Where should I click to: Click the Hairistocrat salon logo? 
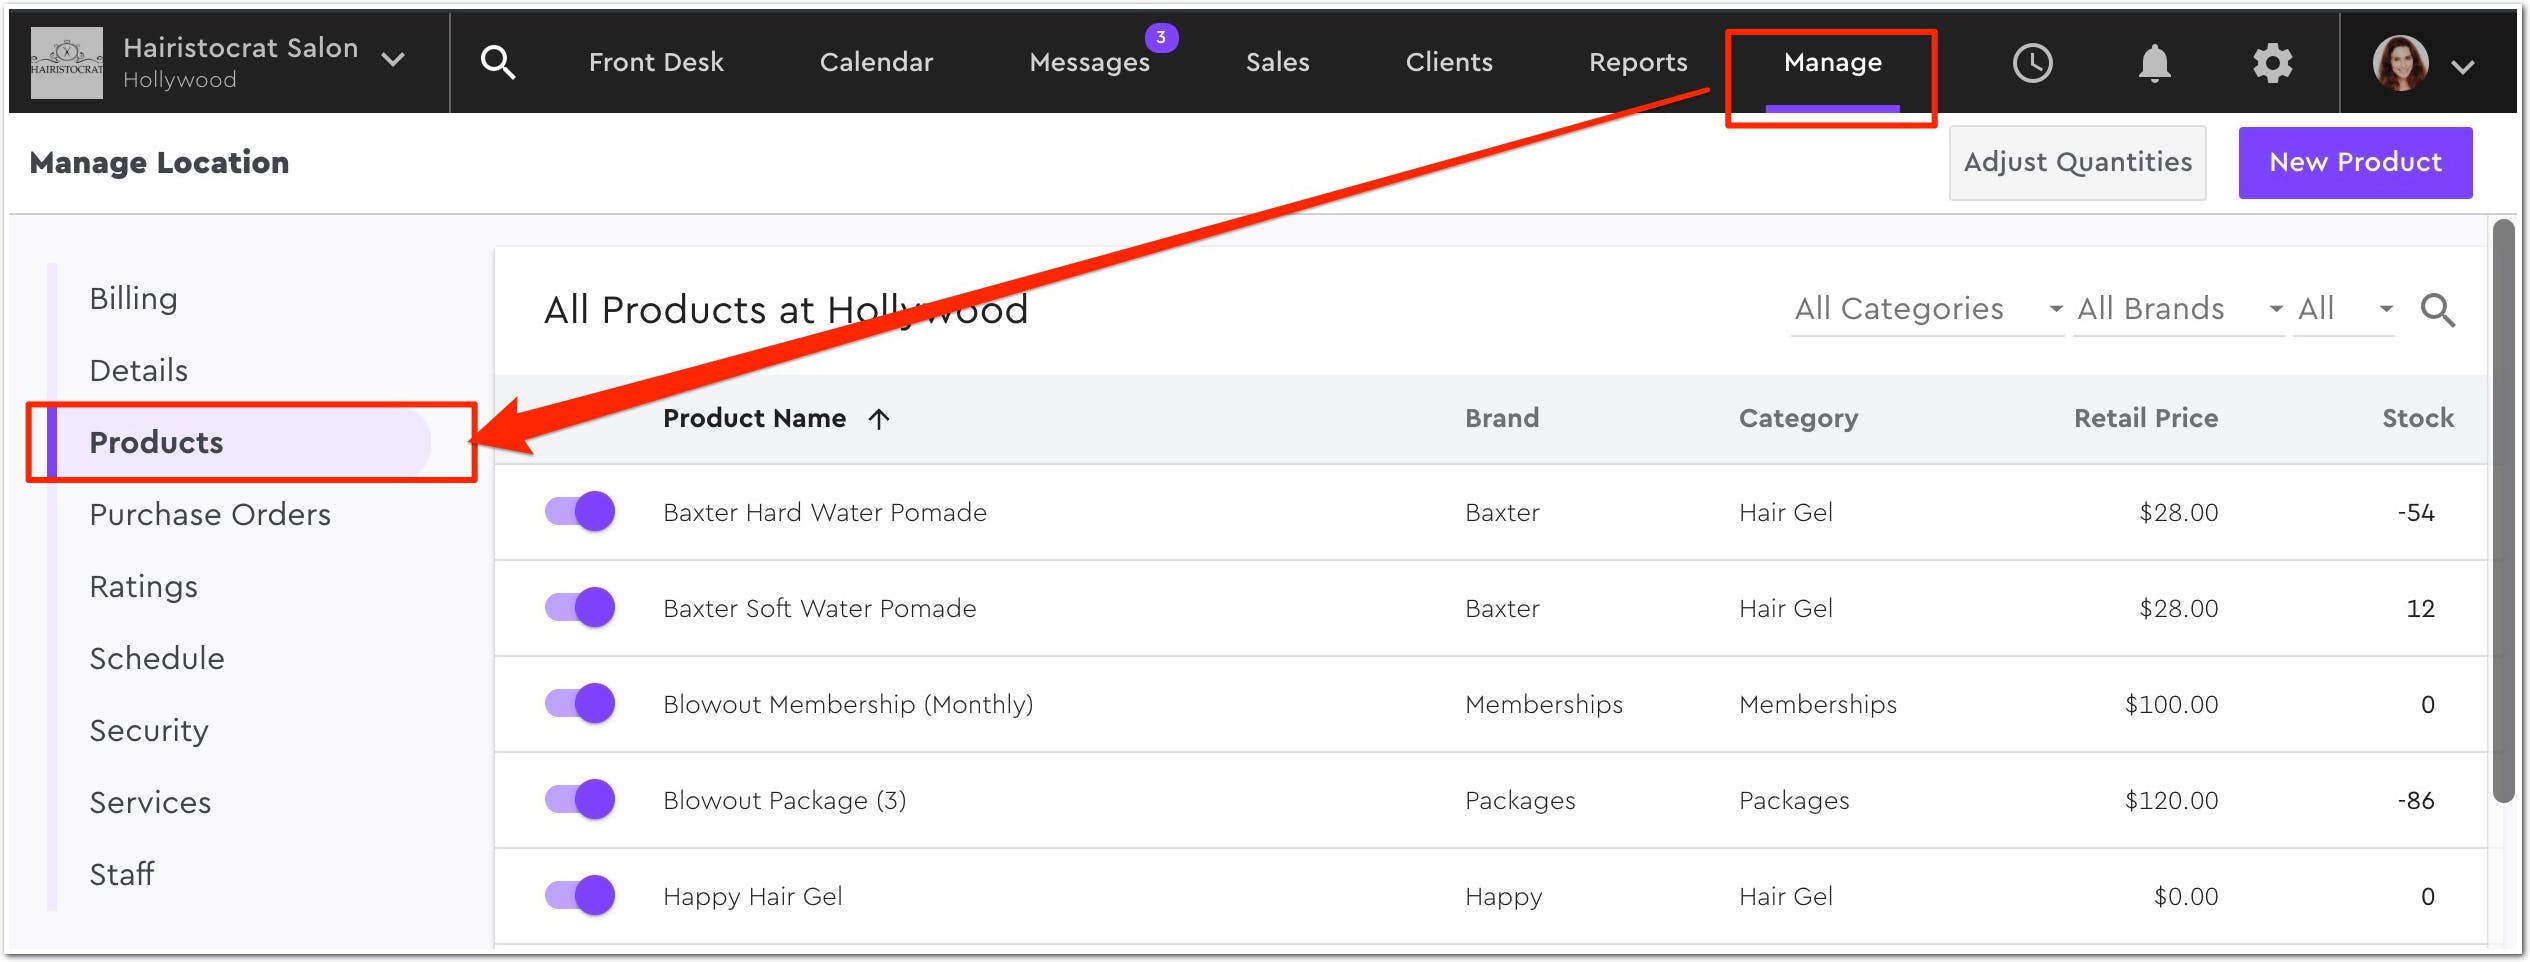coord(66,63)
